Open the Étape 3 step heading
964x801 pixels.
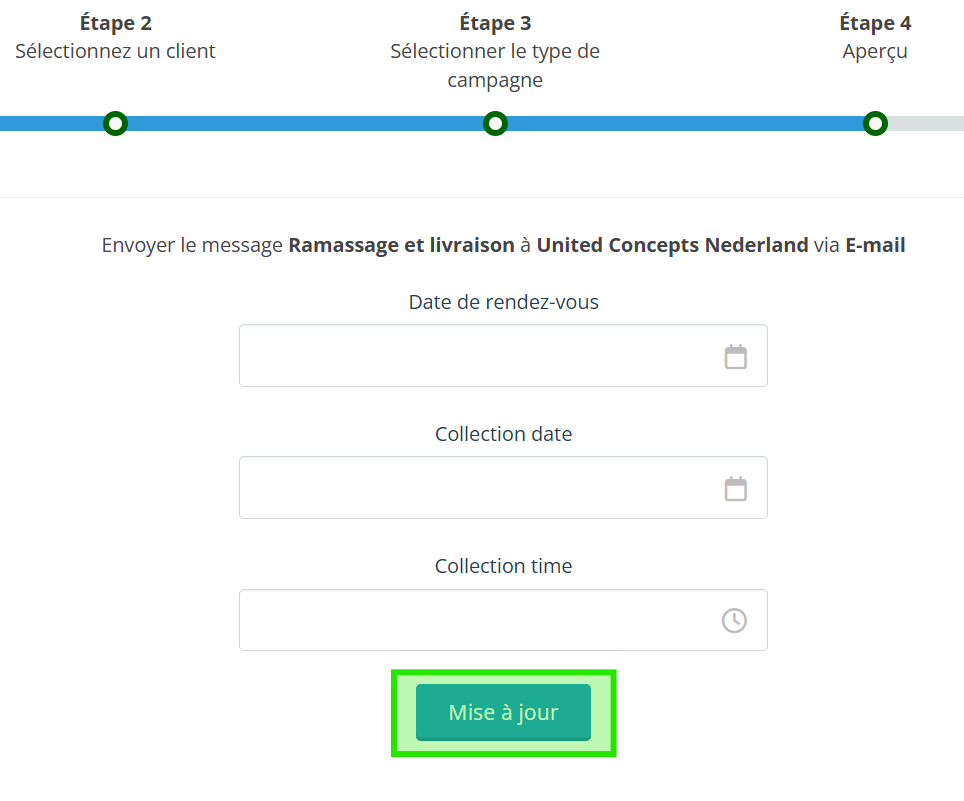pyautogui.click(x=495, y=23)
